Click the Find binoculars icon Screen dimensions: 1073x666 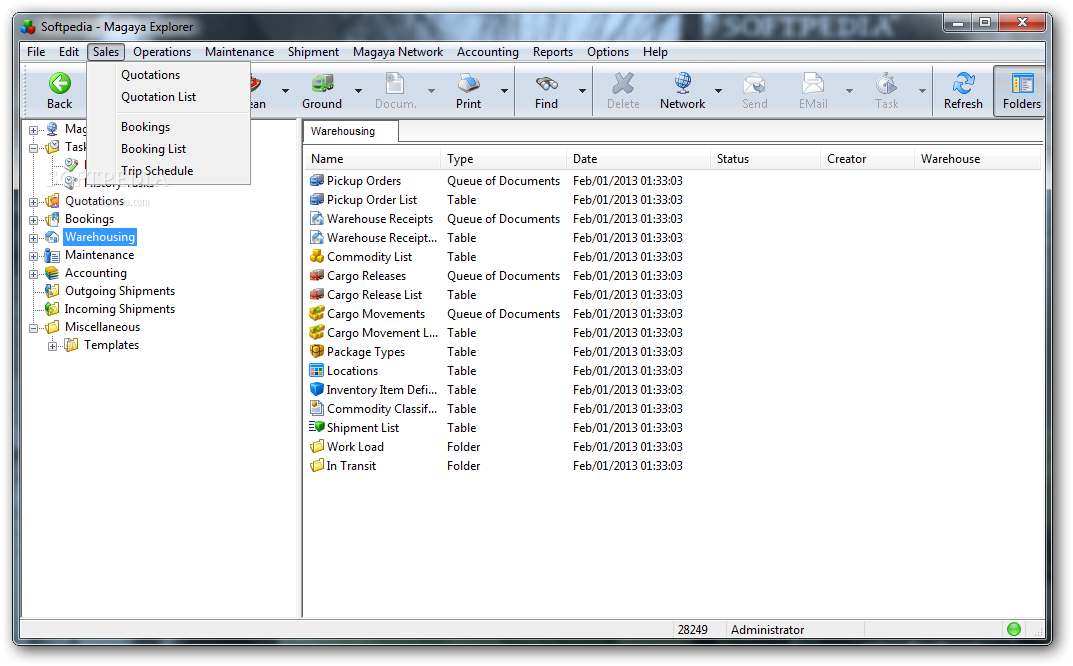click(546, 84)
